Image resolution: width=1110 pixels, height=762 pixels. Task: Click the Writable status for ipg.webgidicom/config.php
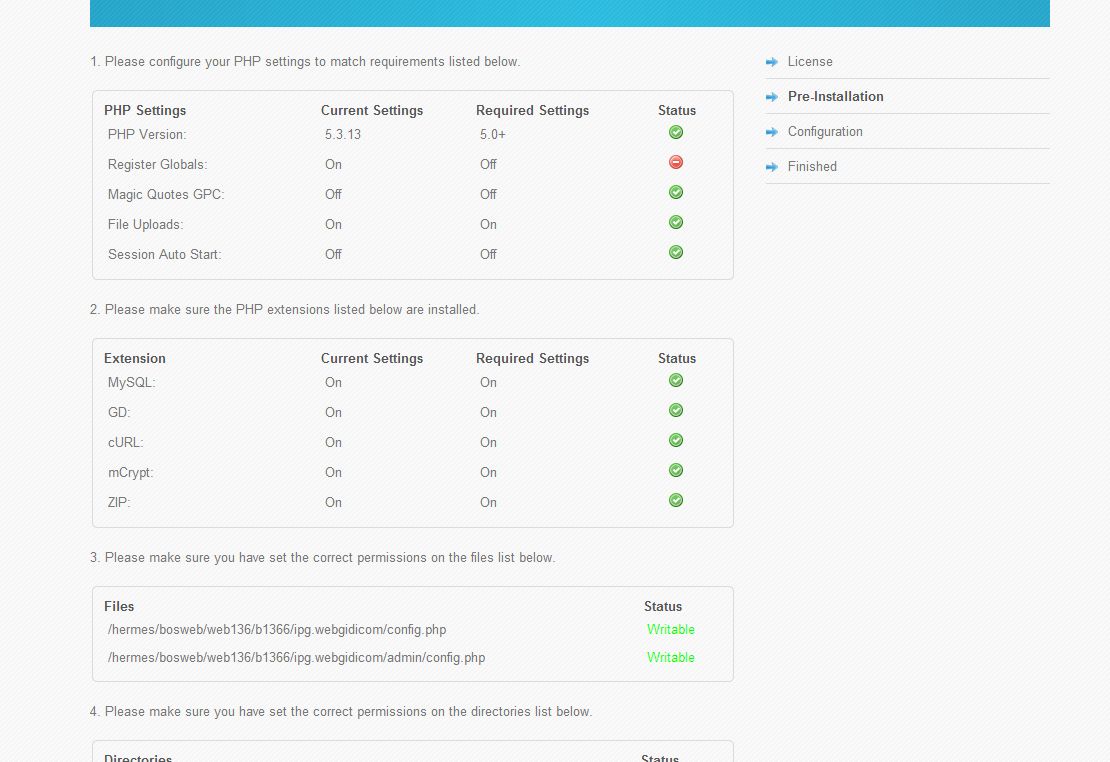[670, 630]
